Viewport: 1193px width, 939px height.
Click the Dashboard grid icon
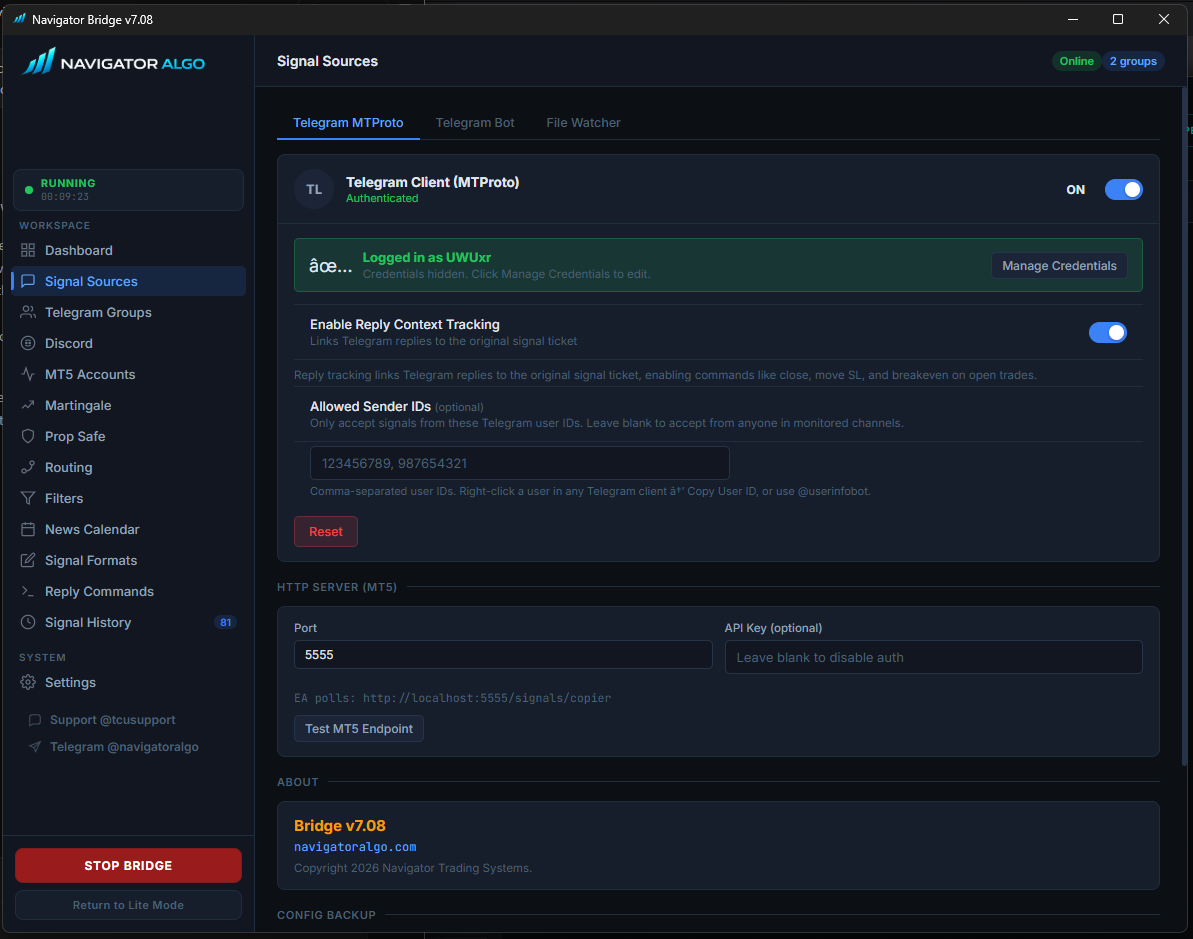28,250
